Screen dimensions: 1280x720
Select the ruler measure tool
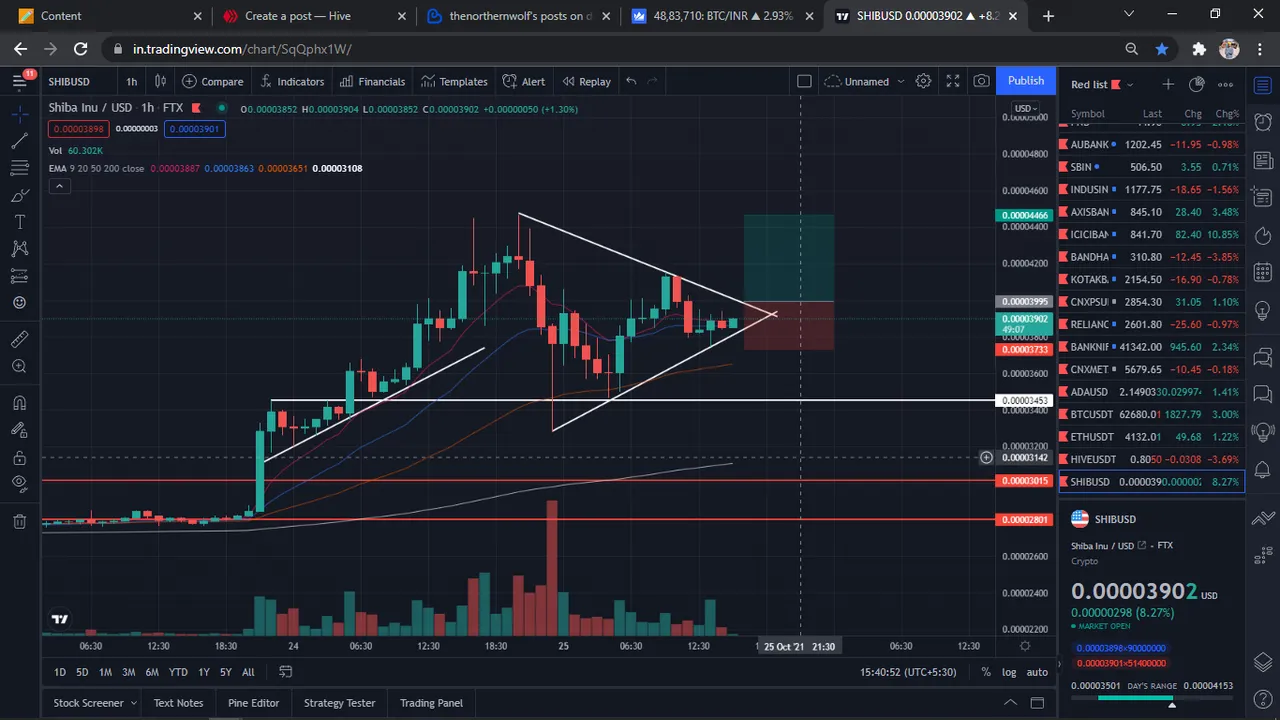click(x=20, y=340)
